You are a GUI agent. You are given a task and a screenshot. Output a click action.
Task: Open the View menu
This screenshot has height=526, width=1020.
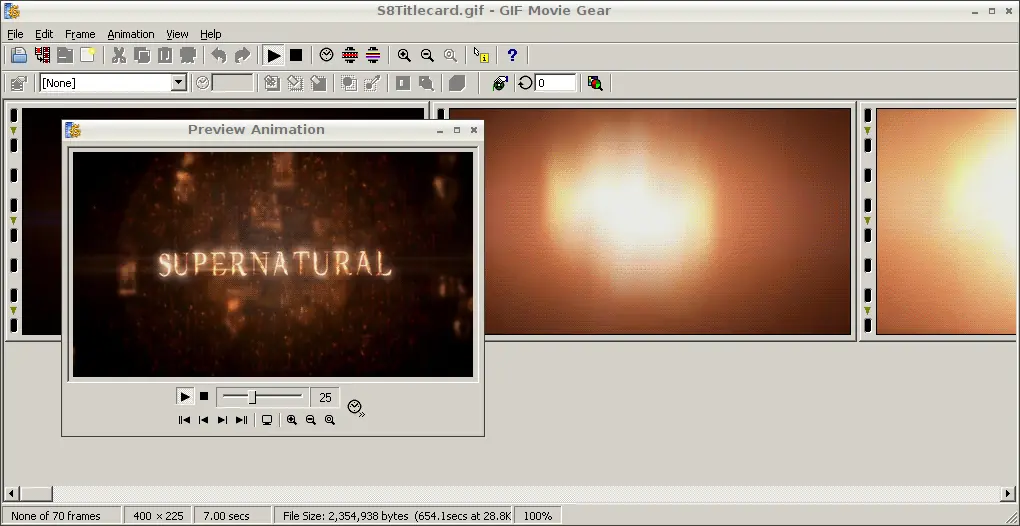point(177,34)
